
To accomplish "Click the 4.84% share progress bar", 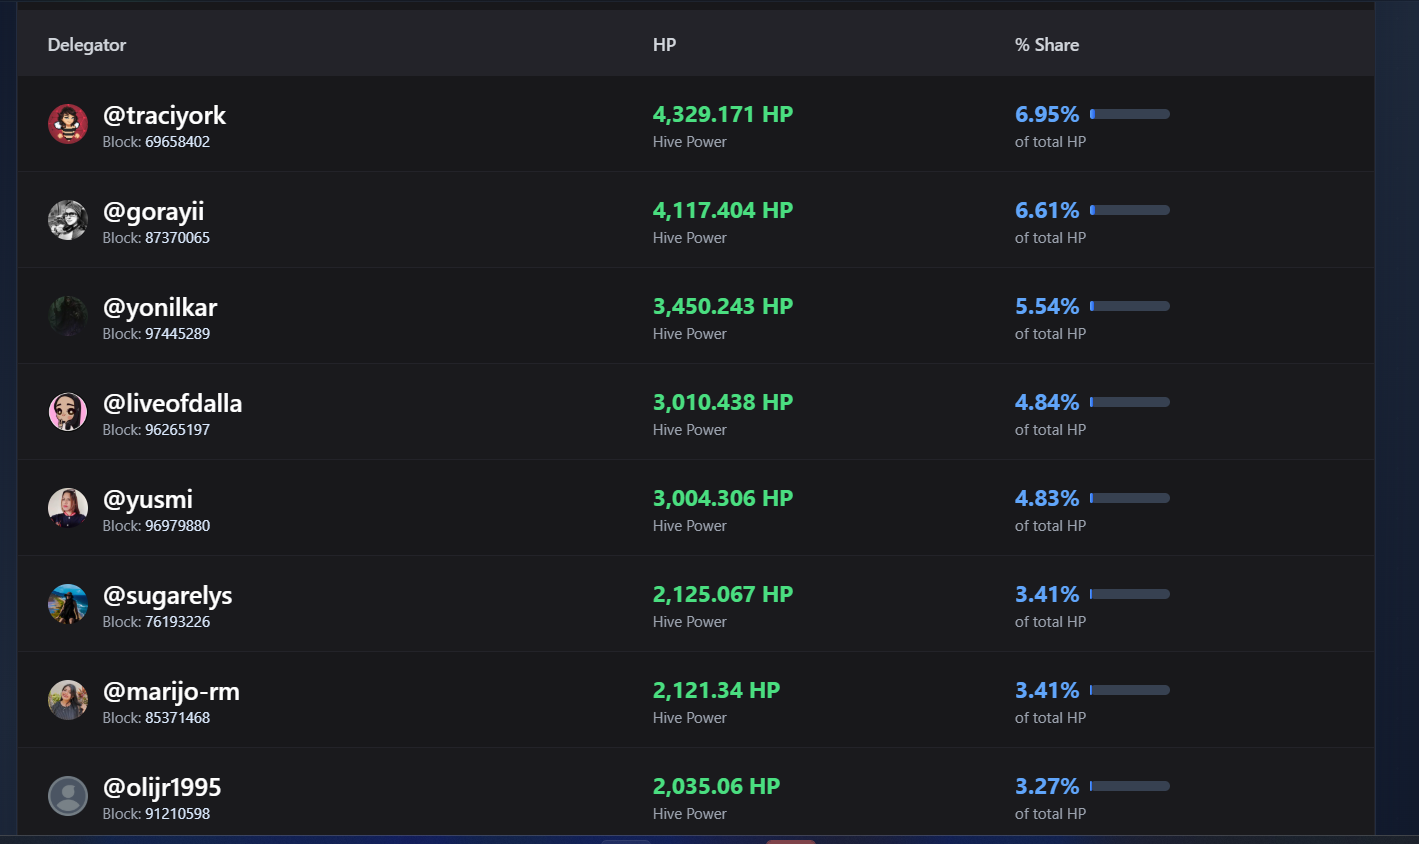I will tap(1130, 402).
